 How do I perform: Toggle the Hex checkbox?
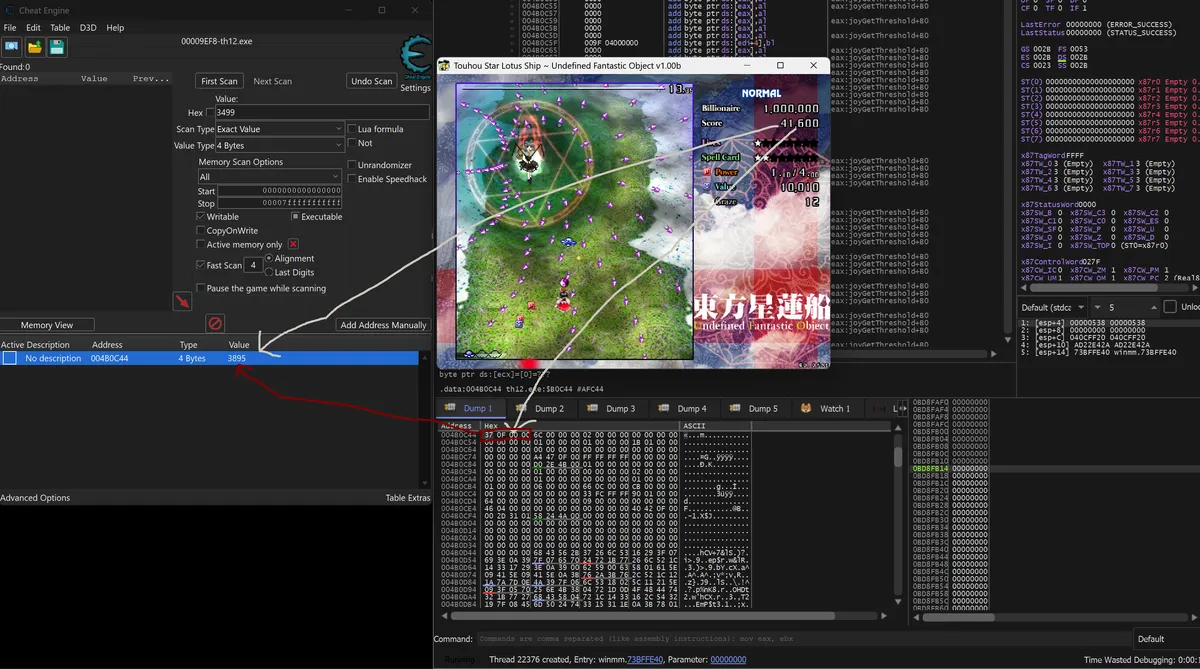click(210, 113)
